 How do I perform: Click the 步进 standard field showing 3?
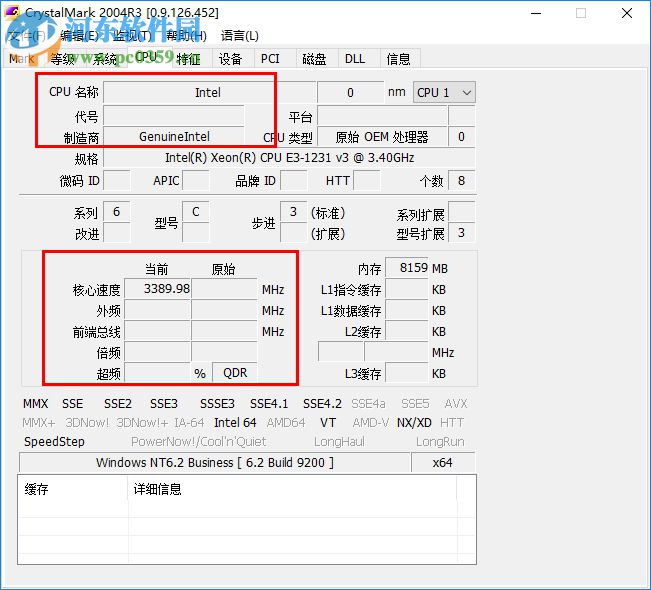[x=294, y=212]
